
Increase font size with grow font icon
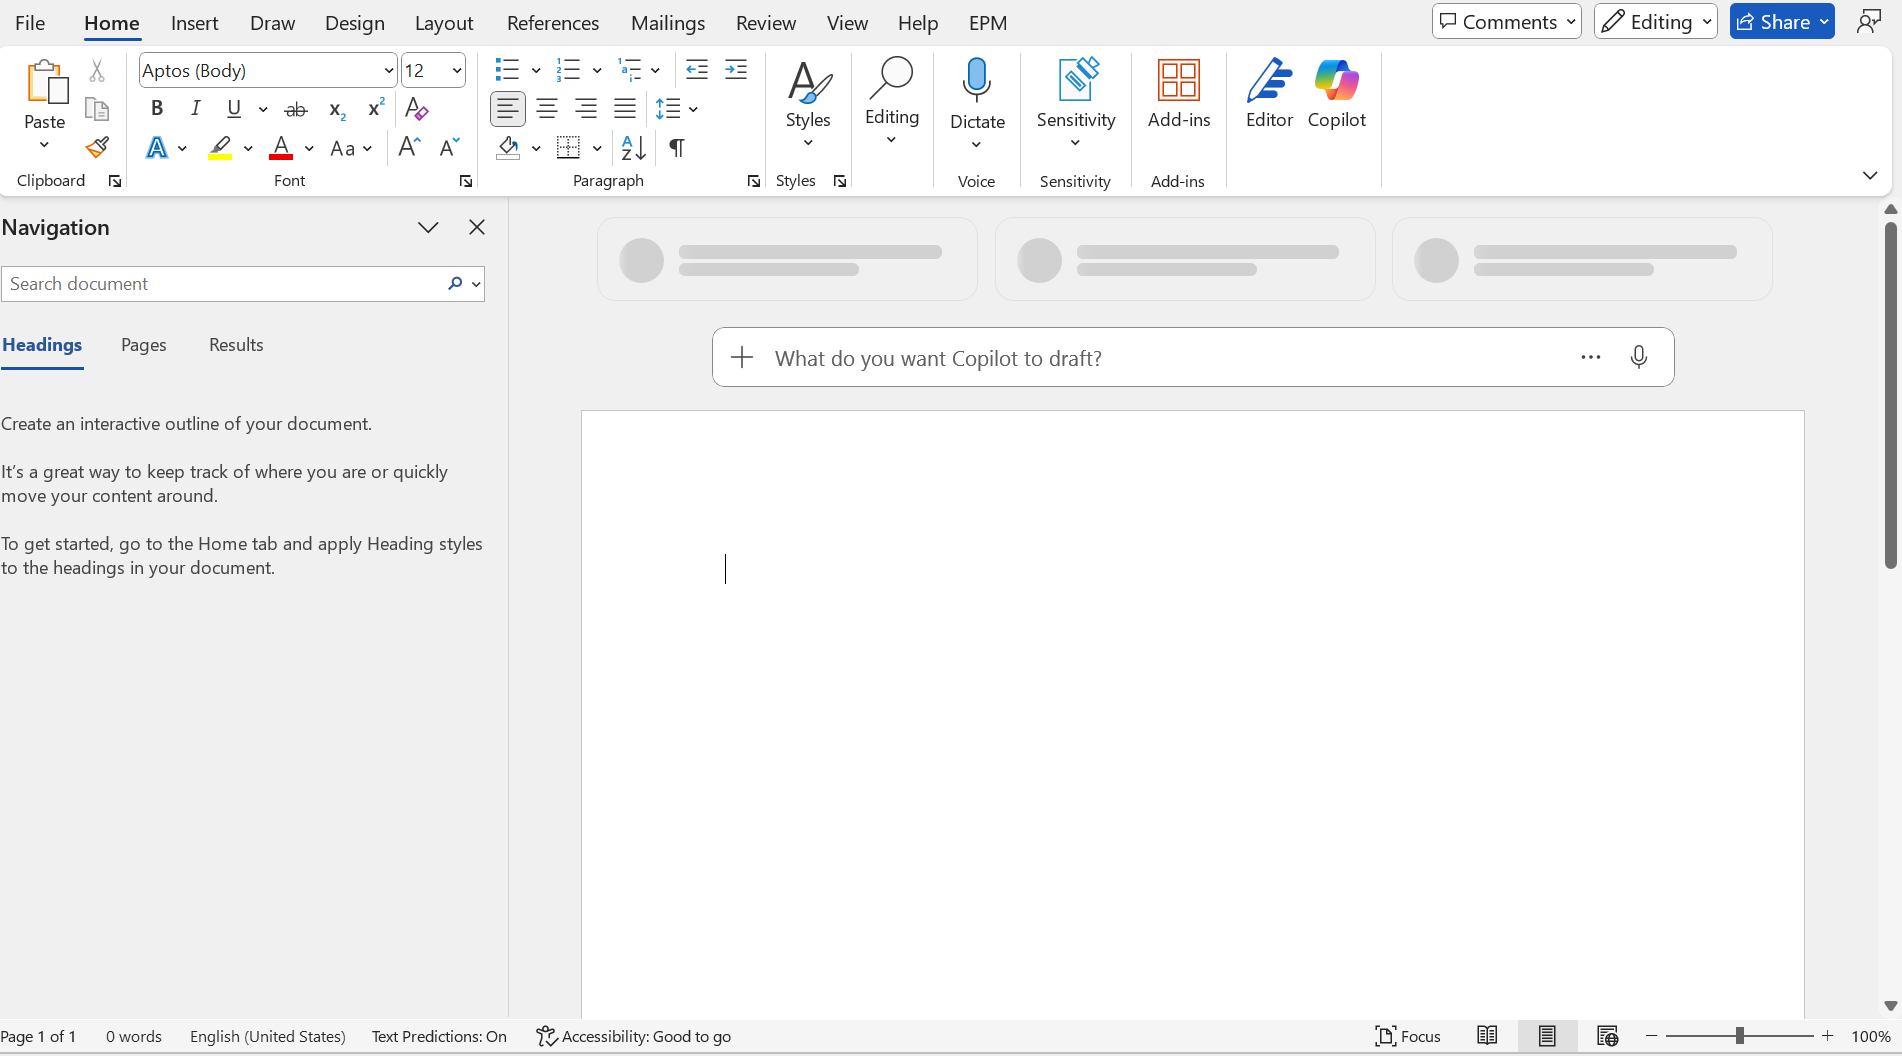pos(409,148)
